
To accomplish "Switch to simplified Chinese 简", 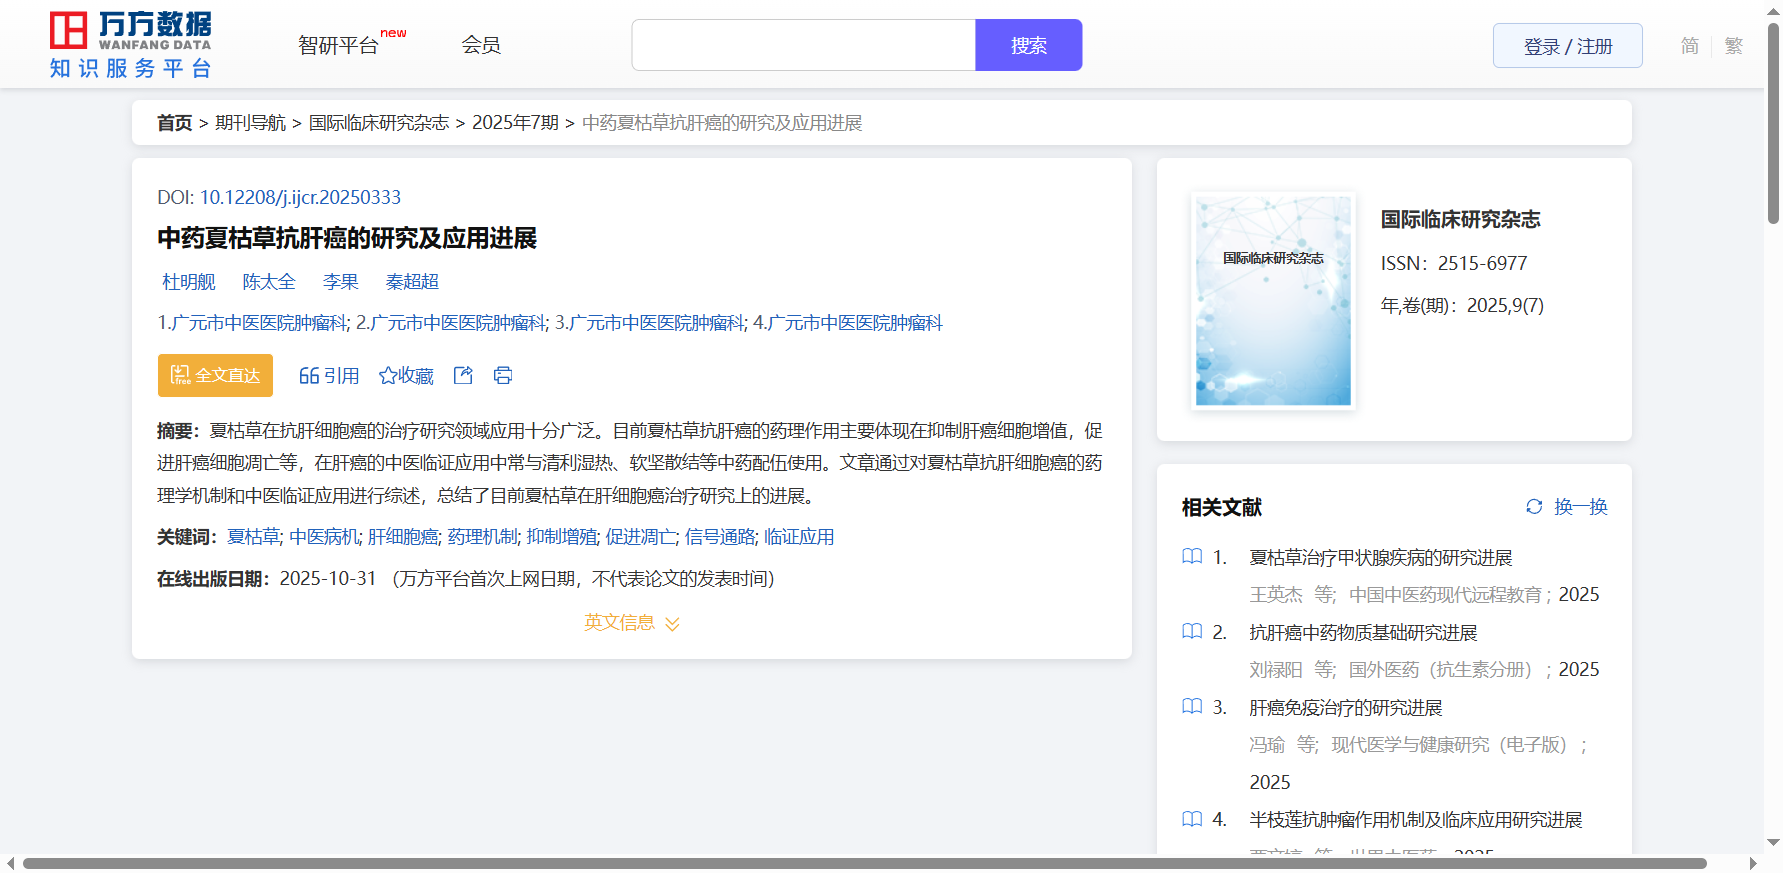I will [1689, 46].
